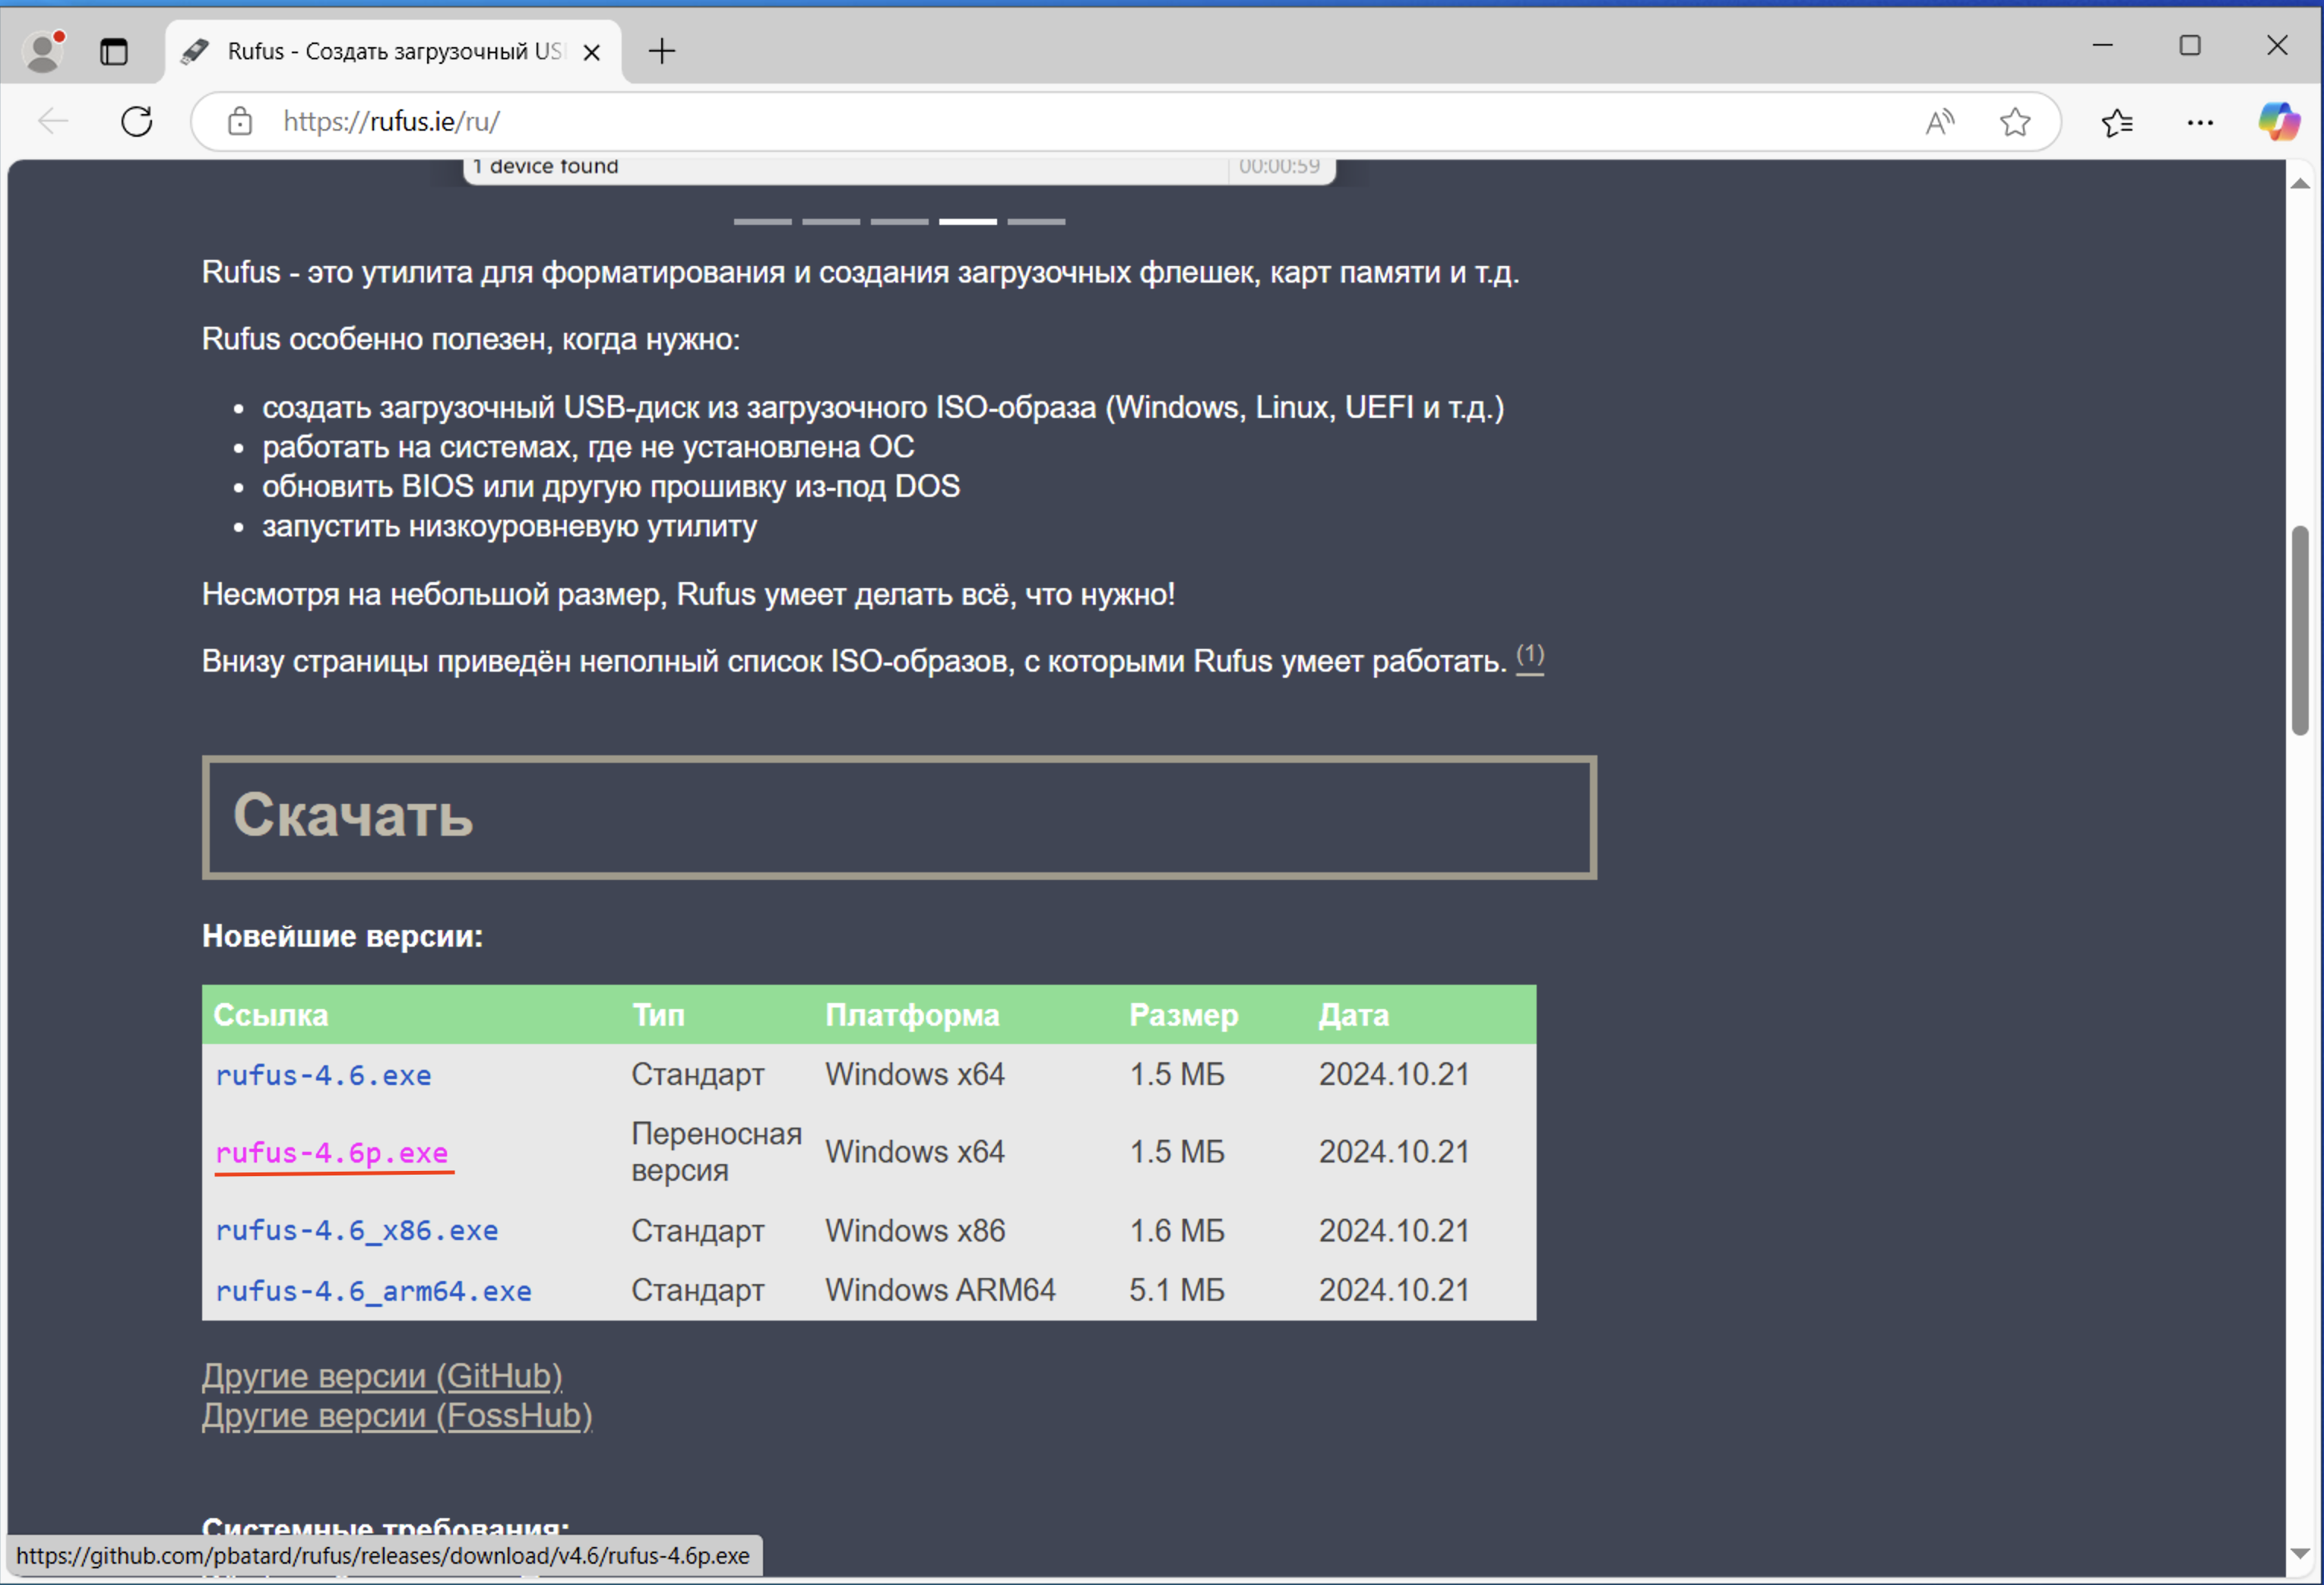Open Copilot sidebar icon
This screenshot has height=1585, width=2324.
pos(2279,122)
